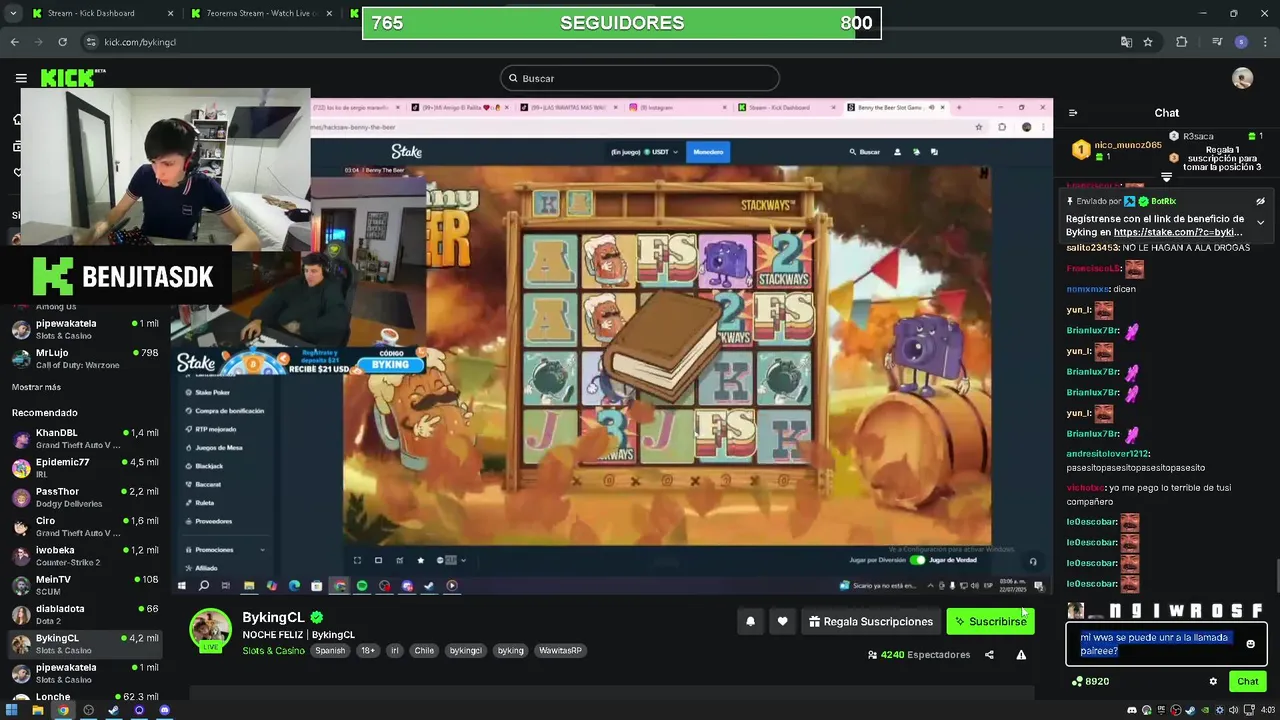Open PassThor recommended channel

(85, 497)
